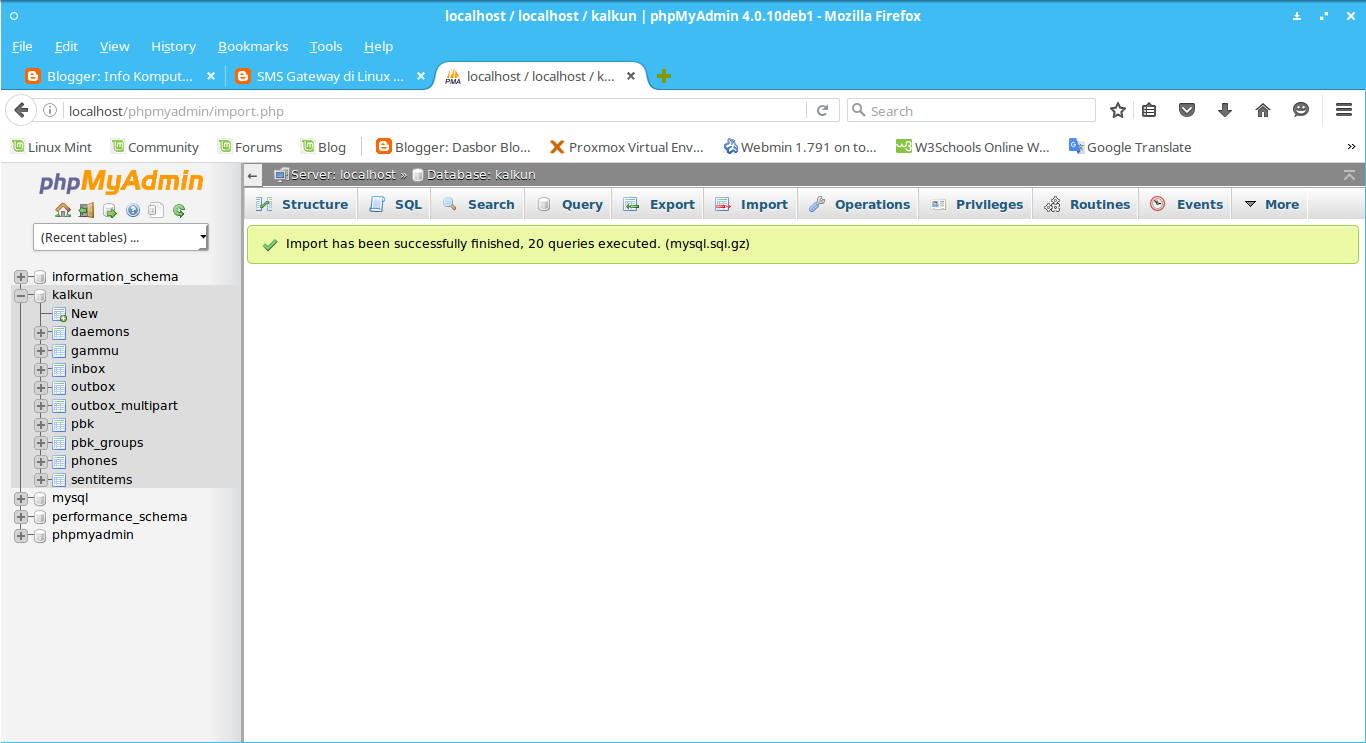
Task: Open Proxmox Virtual Environment bookmark
Action: (627, 147)
